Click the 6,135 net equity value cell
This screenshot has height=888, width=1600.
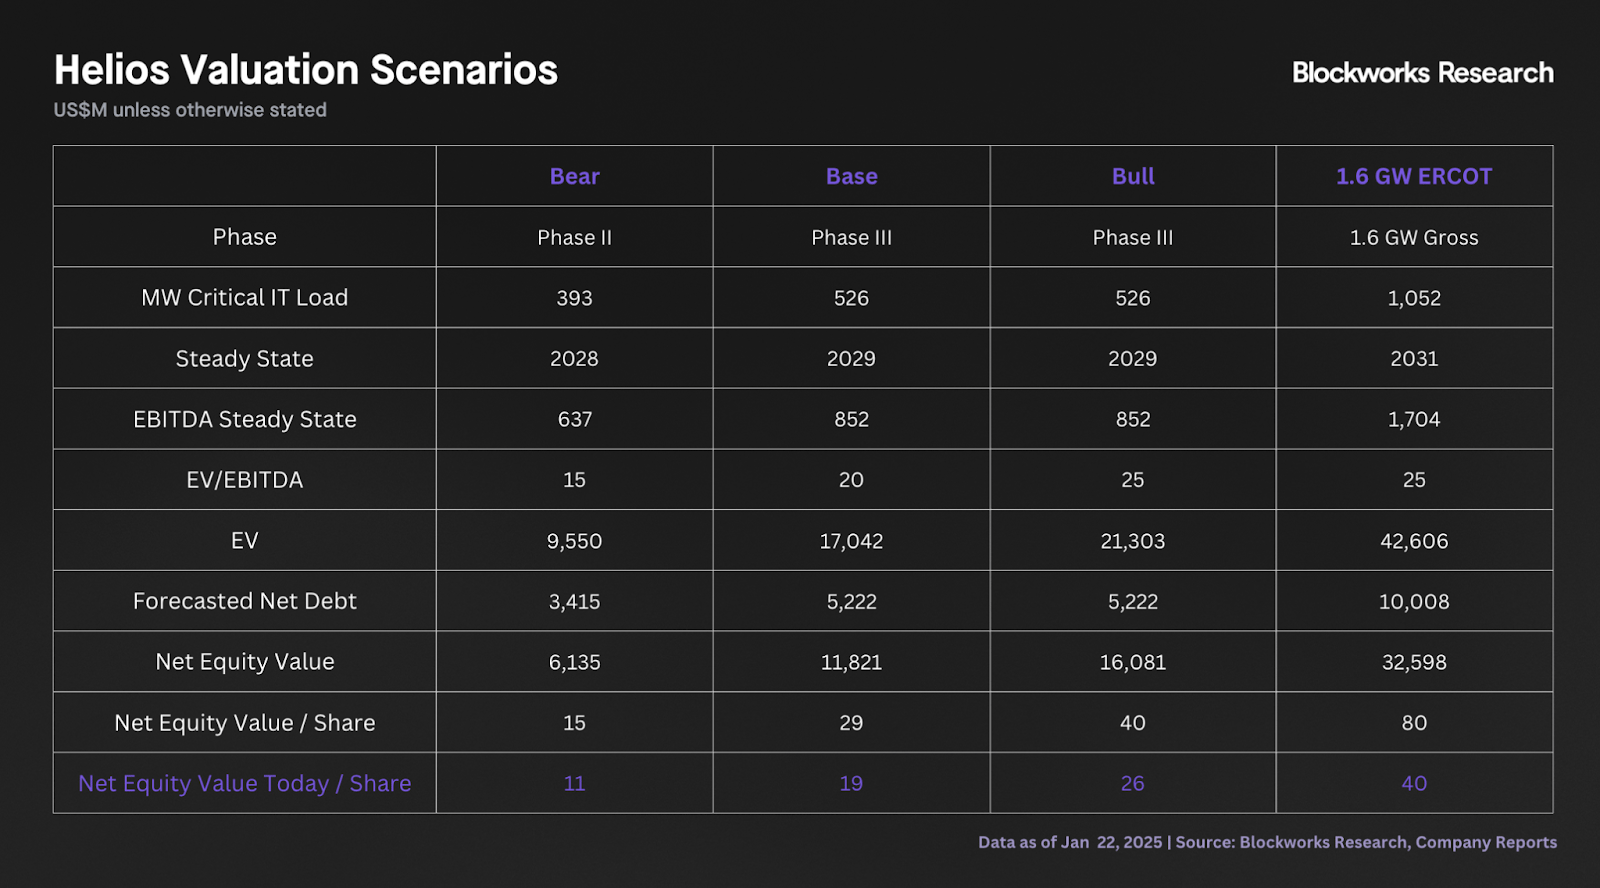[574, 662]
